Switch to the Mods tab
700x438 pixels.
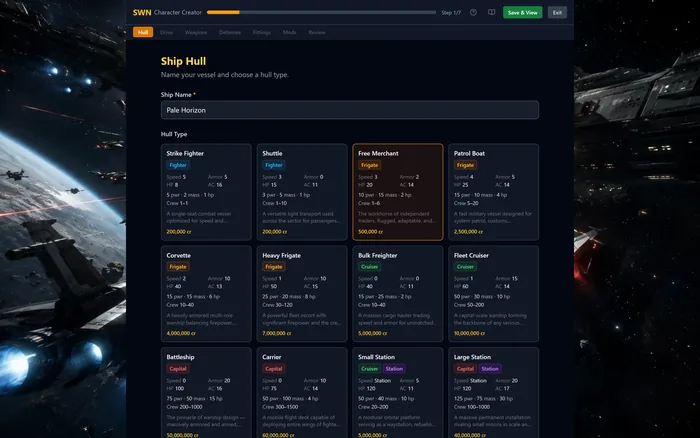pyautogui.click(x=289, y=32)
